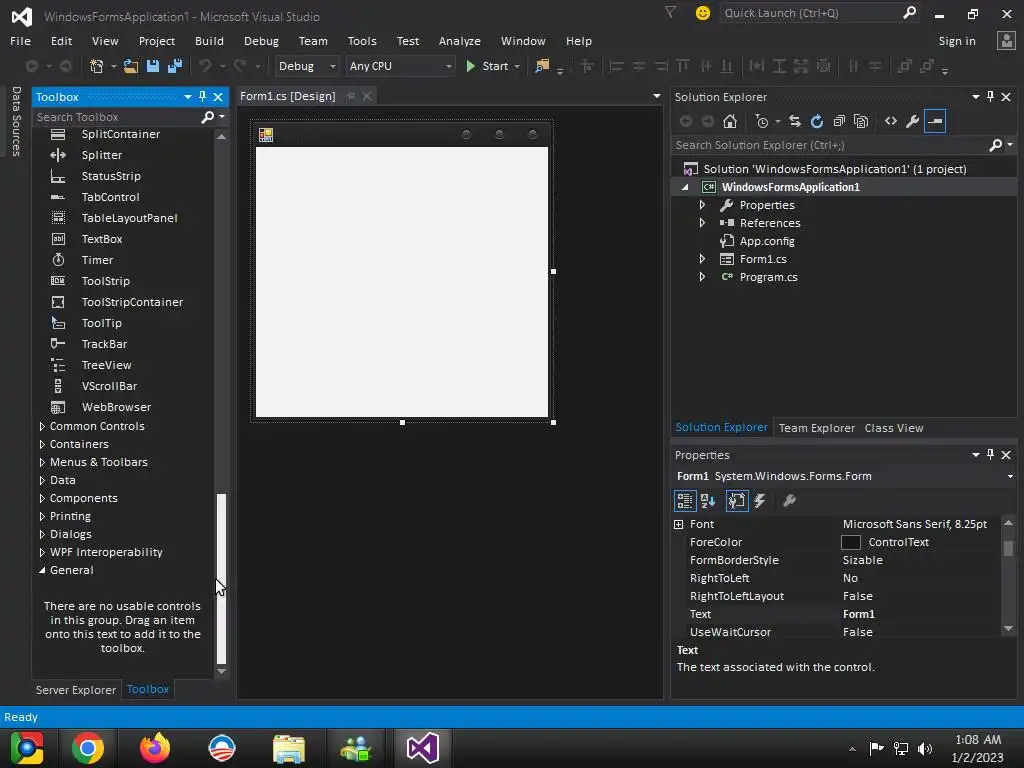This screenshot has width=1024, height=768.
Task: Toggle auto-hide pin on Solution Explorer
Action: pos(991,97)
